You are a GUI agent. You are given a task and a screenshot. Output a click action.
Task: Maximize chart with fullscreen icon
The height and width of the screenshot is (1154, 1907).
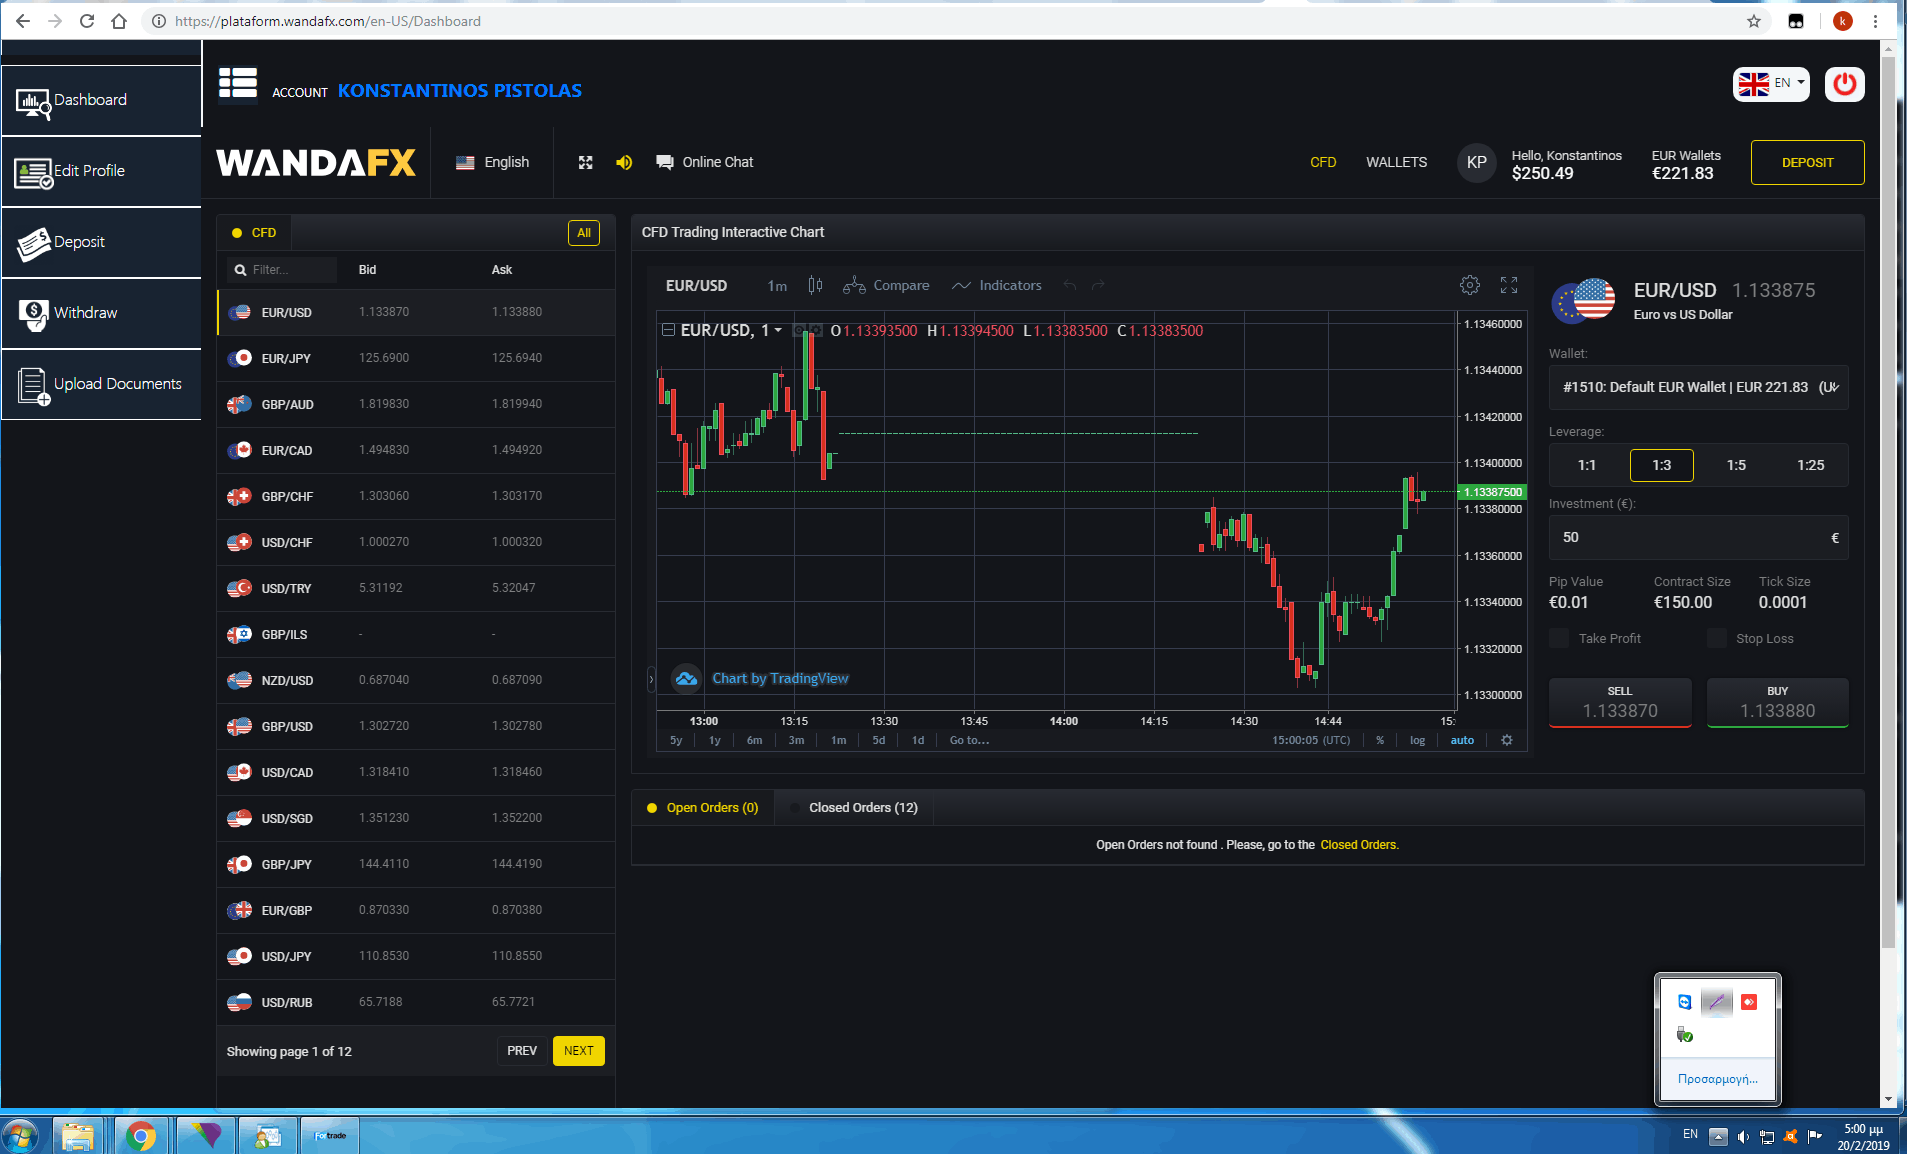coord(1509,285)
